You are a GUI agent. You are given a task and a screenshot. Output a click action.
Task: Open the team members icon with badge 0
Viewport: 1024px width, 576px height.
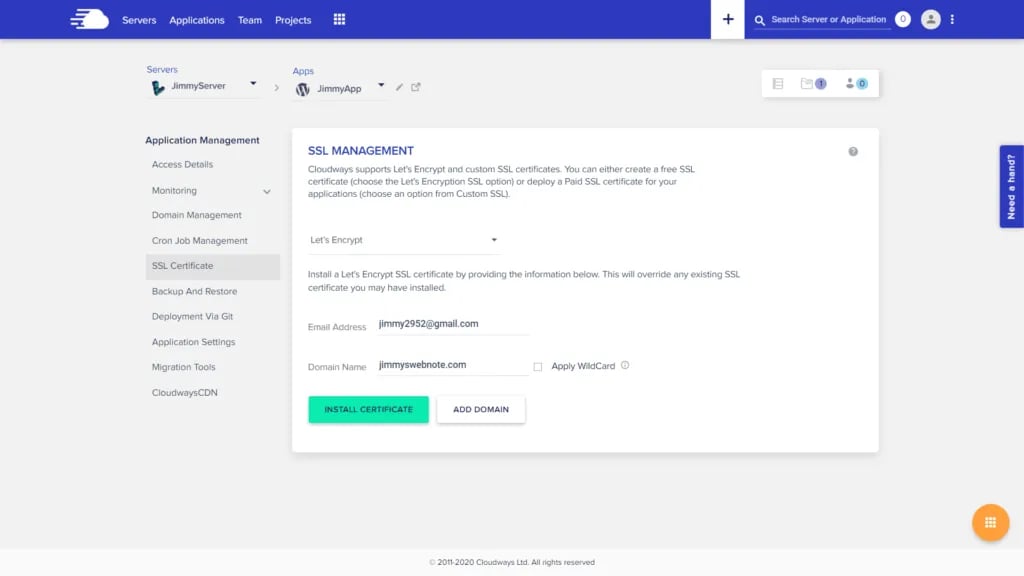[856, 84]
